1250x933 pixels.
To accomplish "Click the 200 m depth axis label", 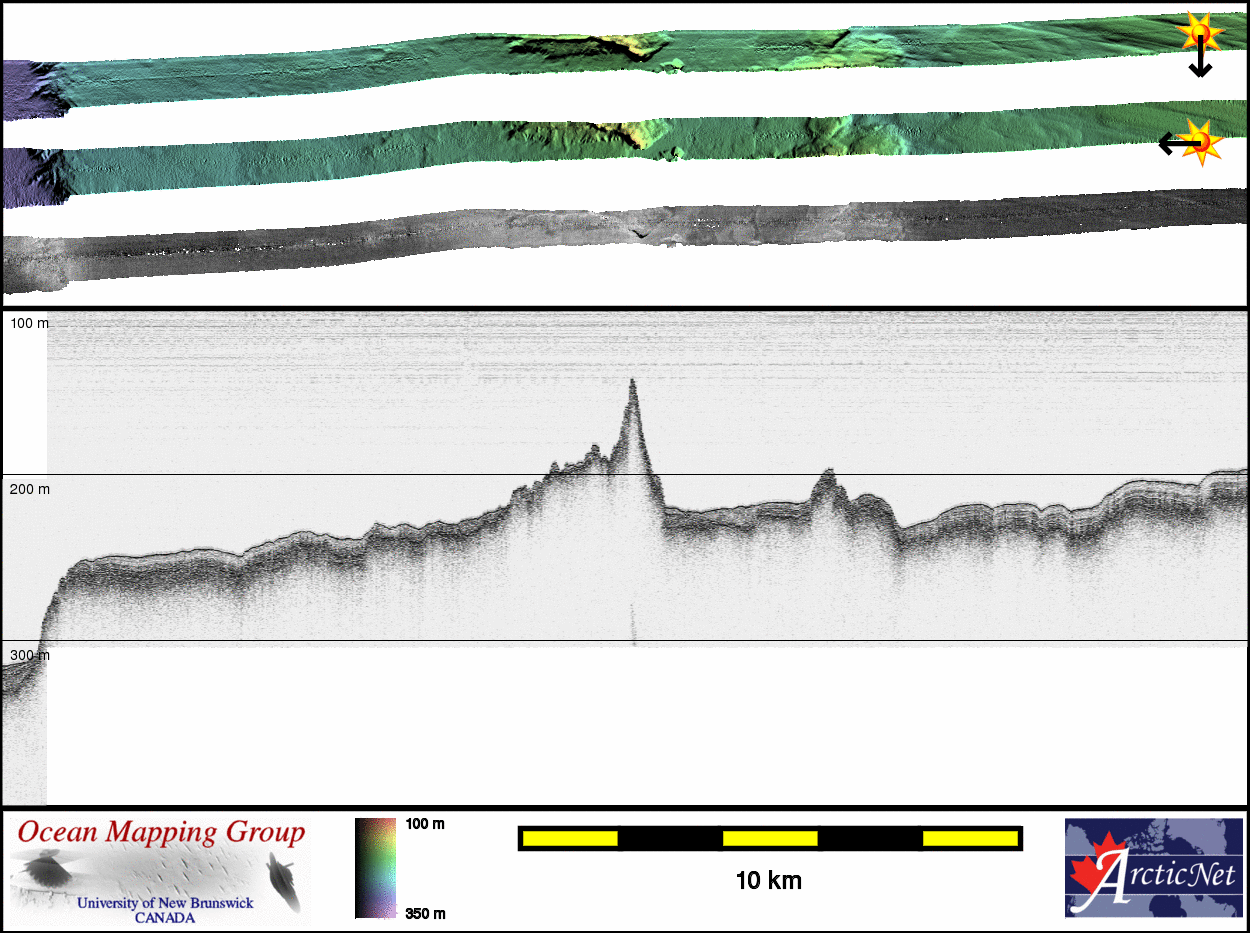I will pos(30,489).
